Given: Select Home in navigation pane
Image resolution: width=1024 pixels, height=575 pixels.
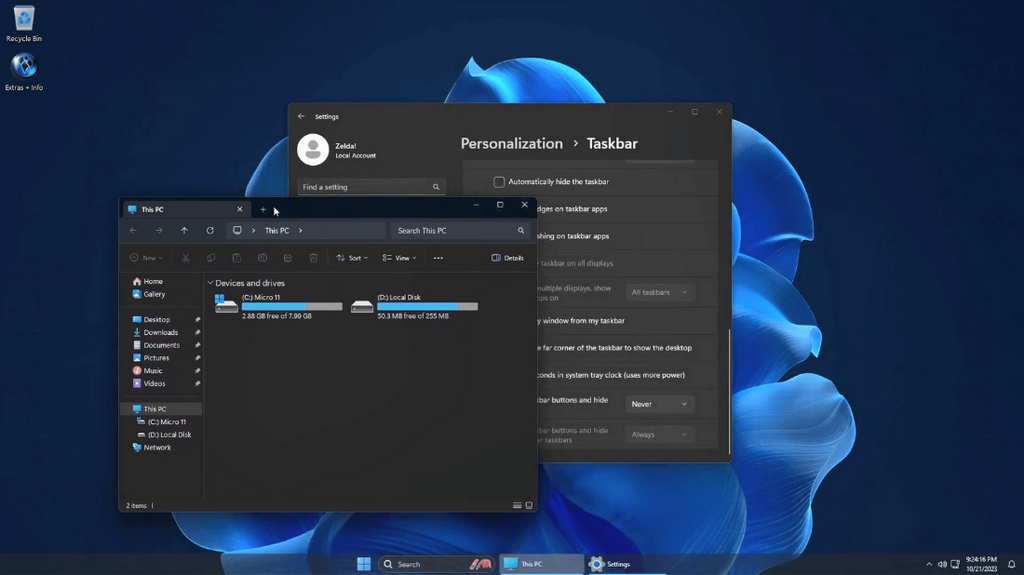Looking at the screenshot, I should point(148,281).
